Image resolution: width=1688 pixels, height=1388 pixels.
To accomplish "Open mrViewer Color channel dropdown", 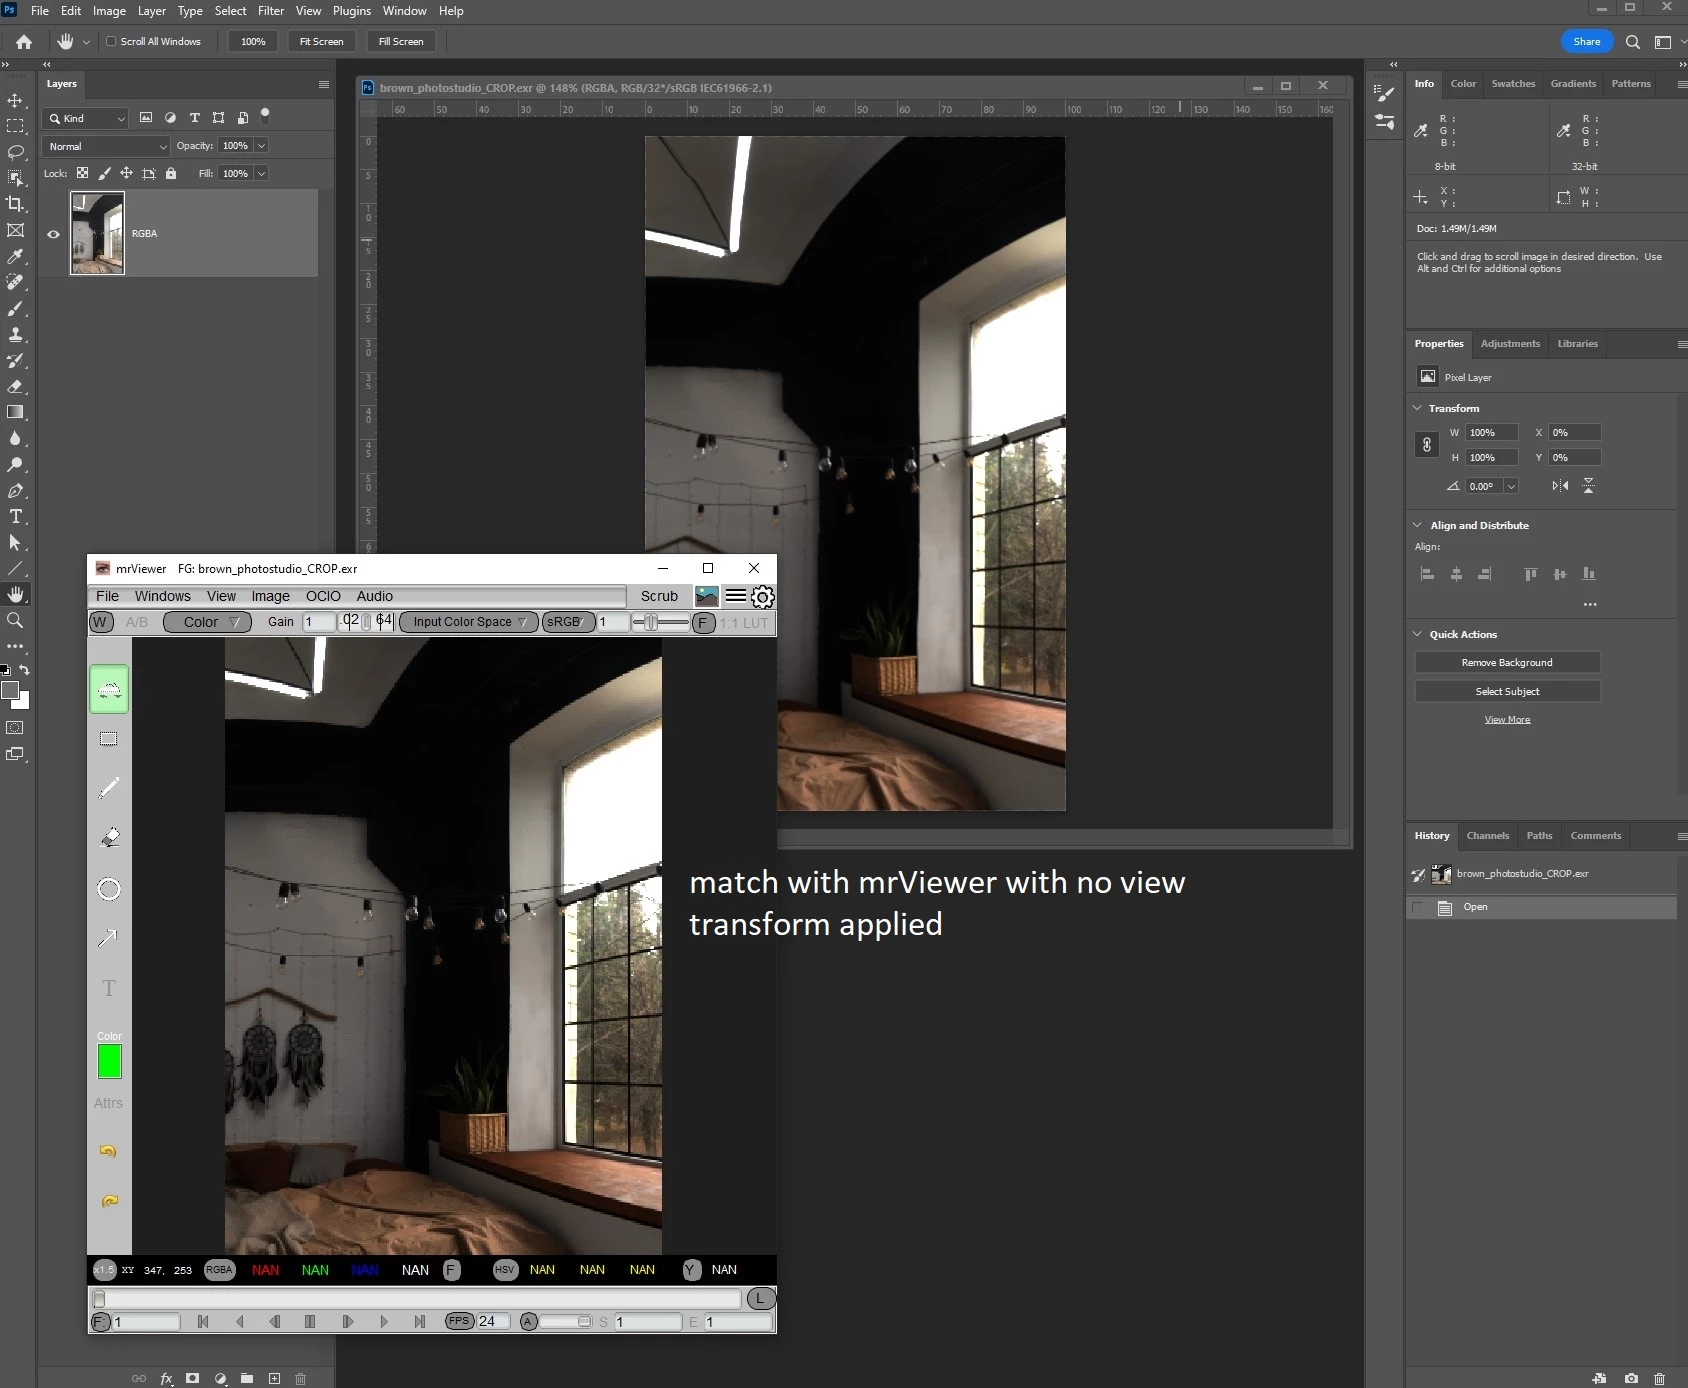I will [207, 622].
